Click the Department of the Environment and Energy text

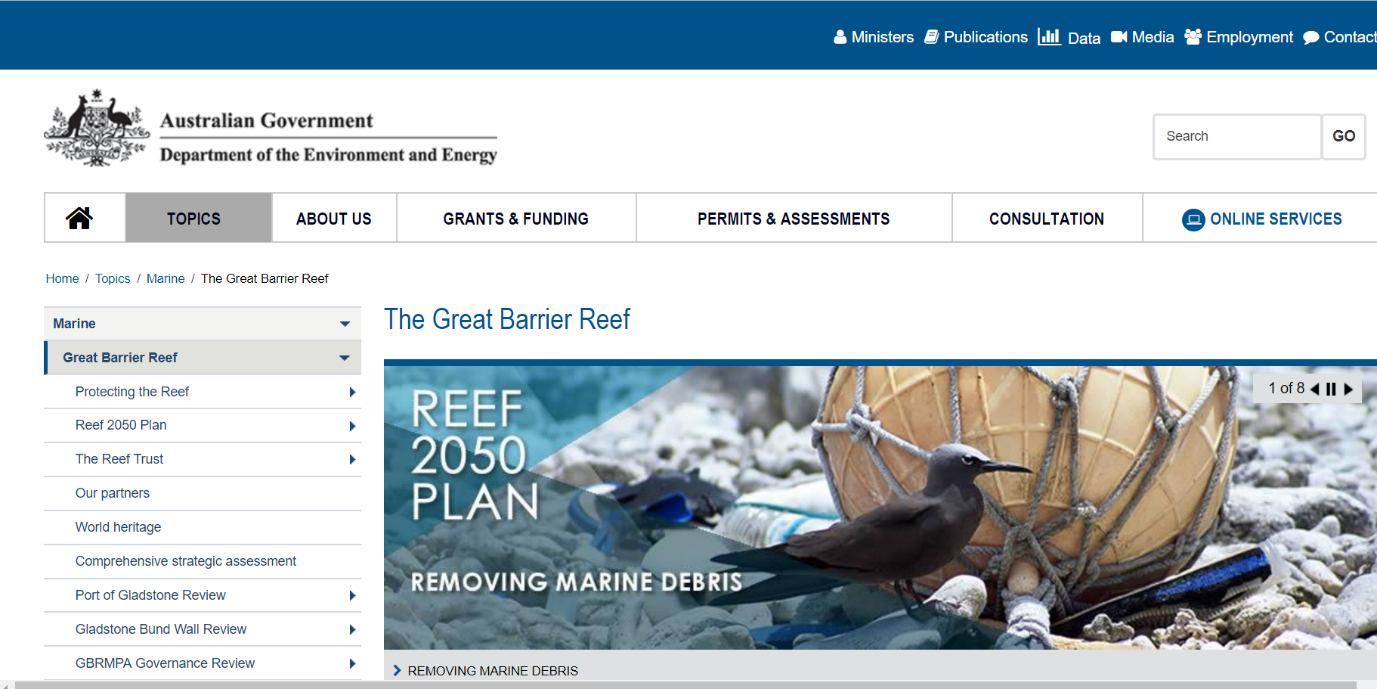click(x=328, y=155)
